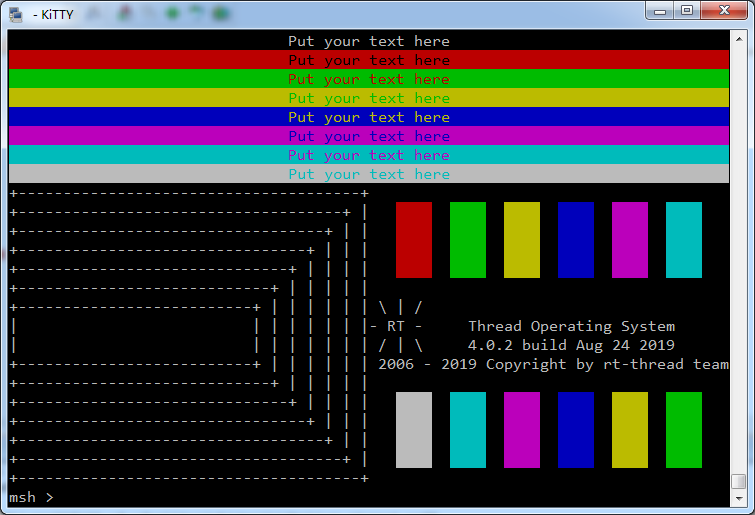
Task: Click the msh command prompt
Action: pos(31,497)
